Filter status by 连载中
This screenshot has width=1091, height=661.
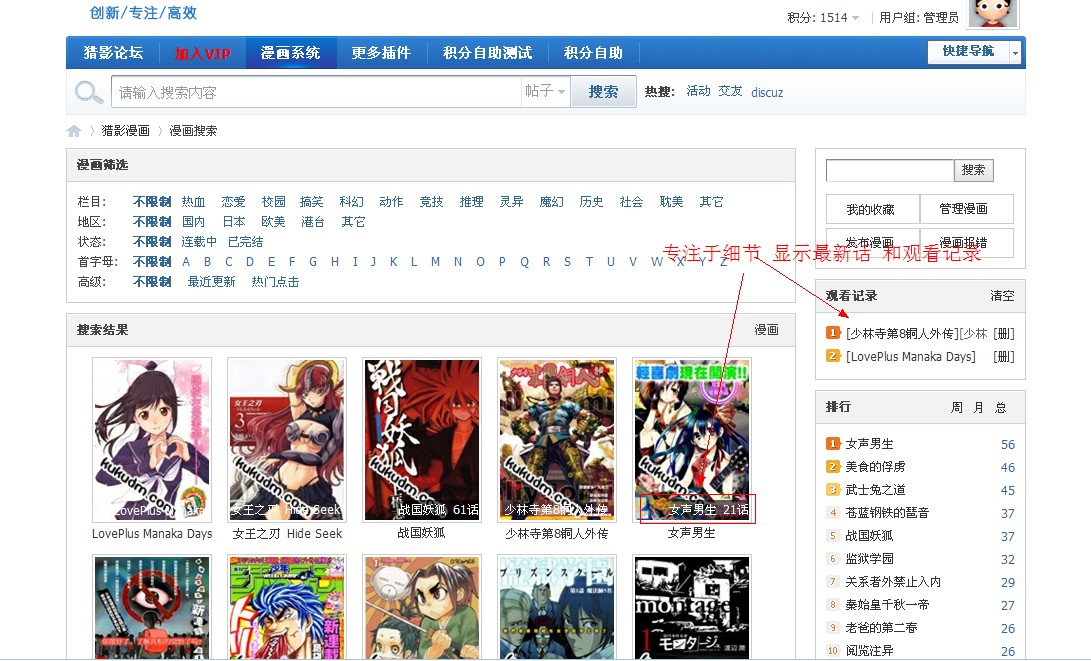click(199, 242)
